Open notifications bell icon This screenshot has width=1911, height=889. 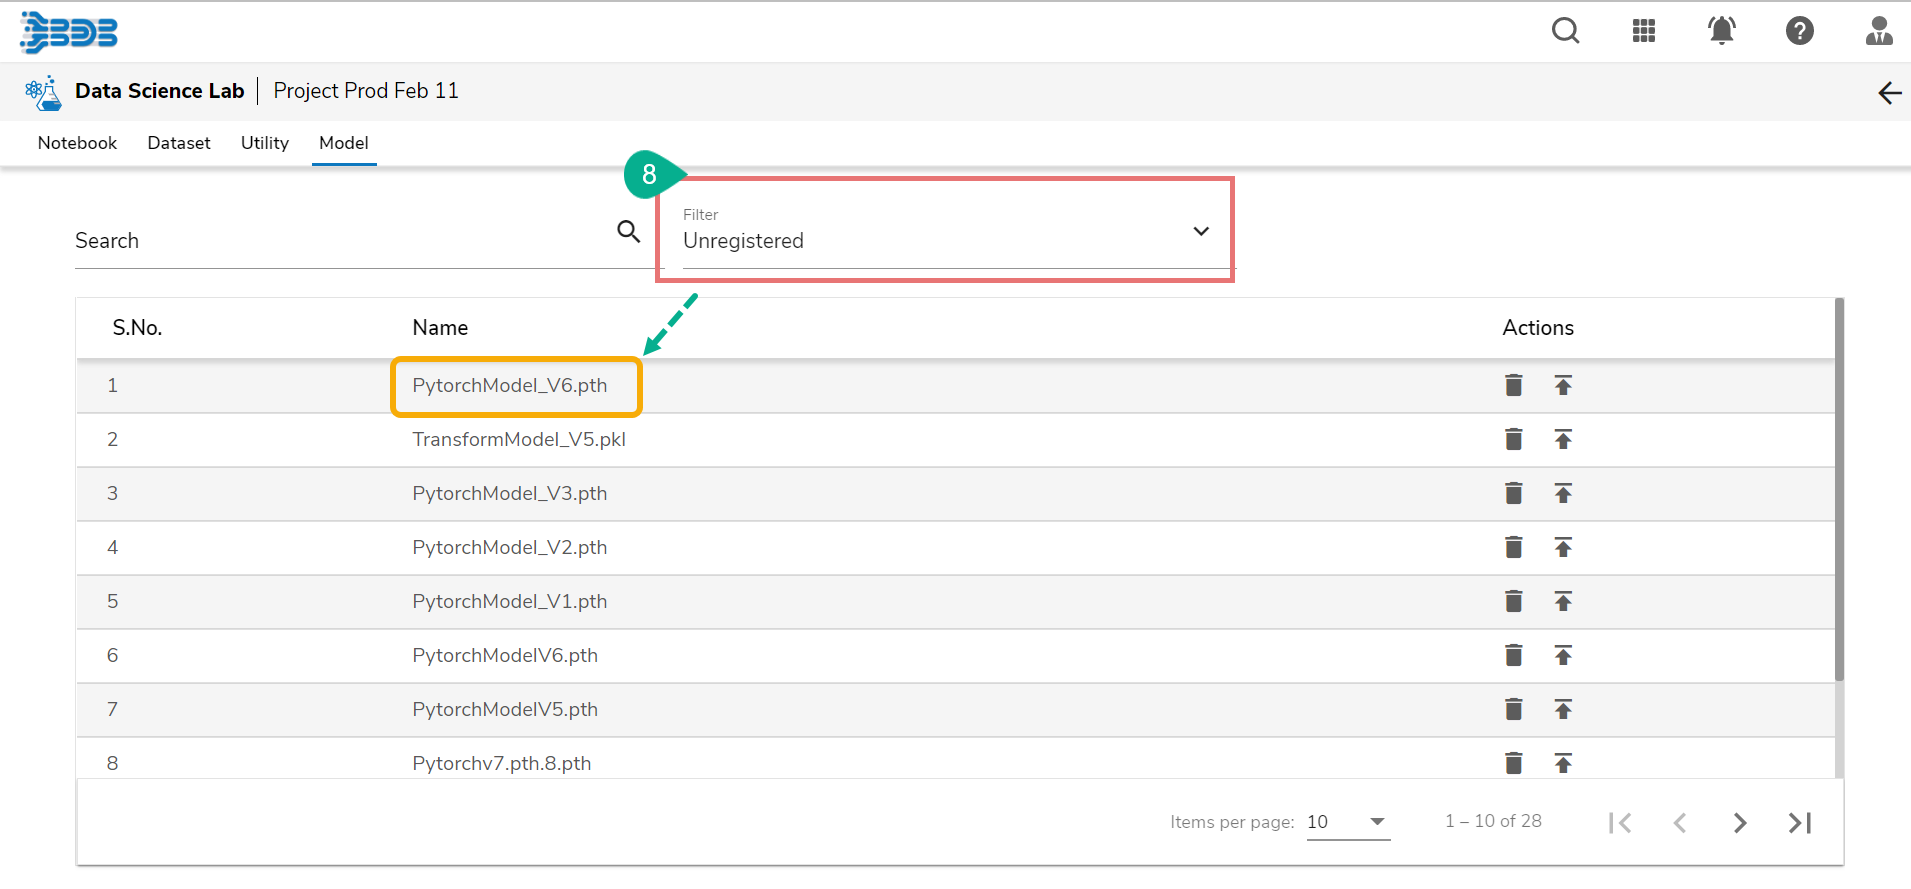point(1721,31)
